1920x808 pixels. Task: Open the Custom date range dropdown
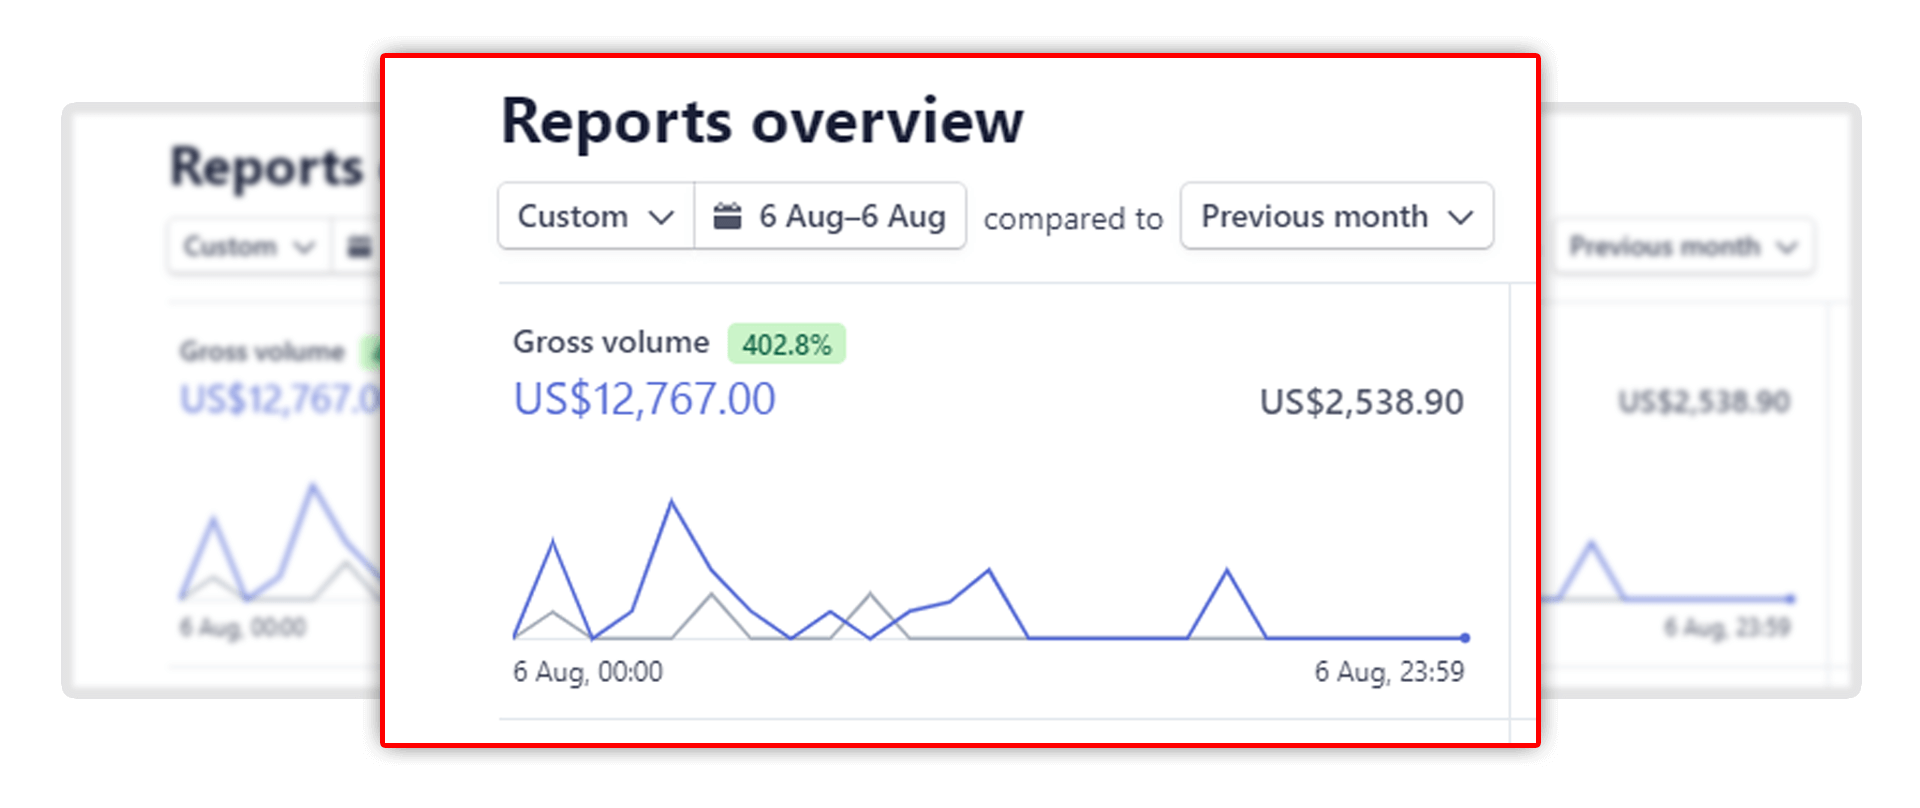pos(596,216)
